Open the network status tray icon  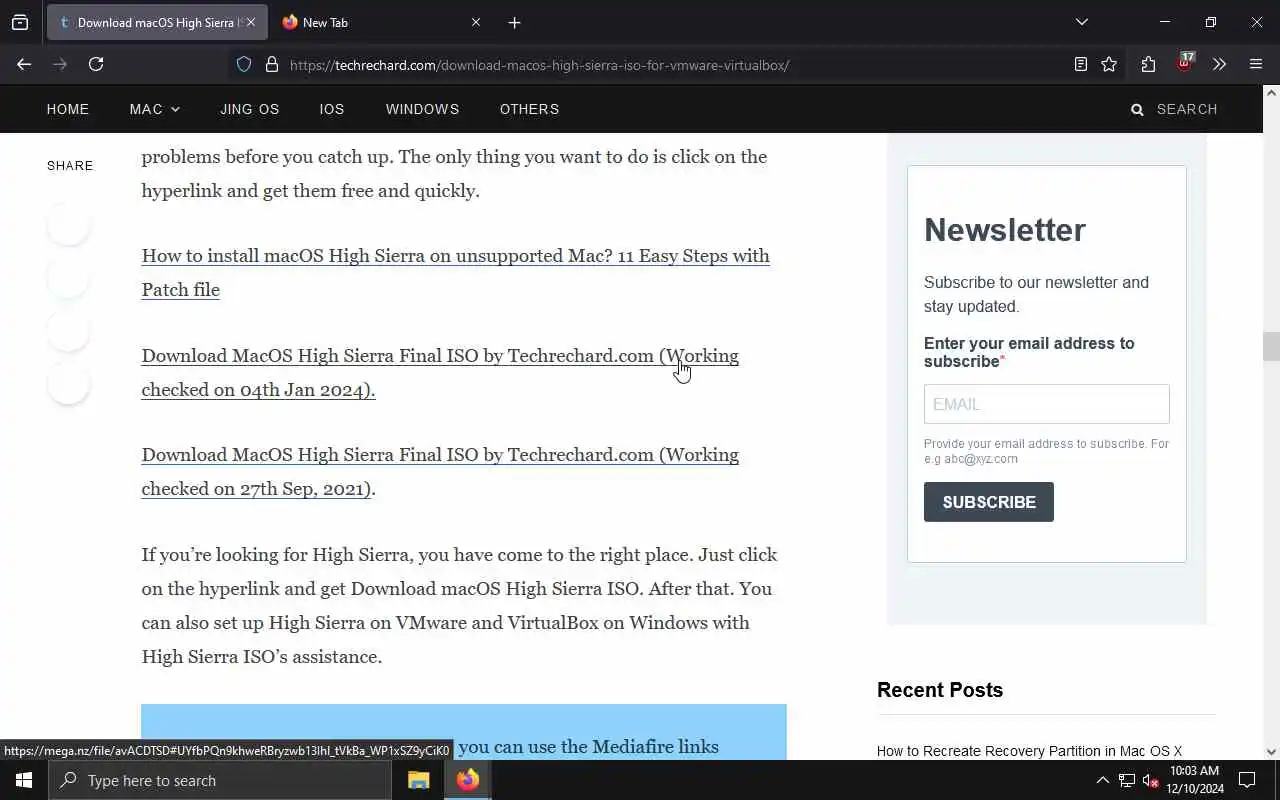click(1126, 780)
